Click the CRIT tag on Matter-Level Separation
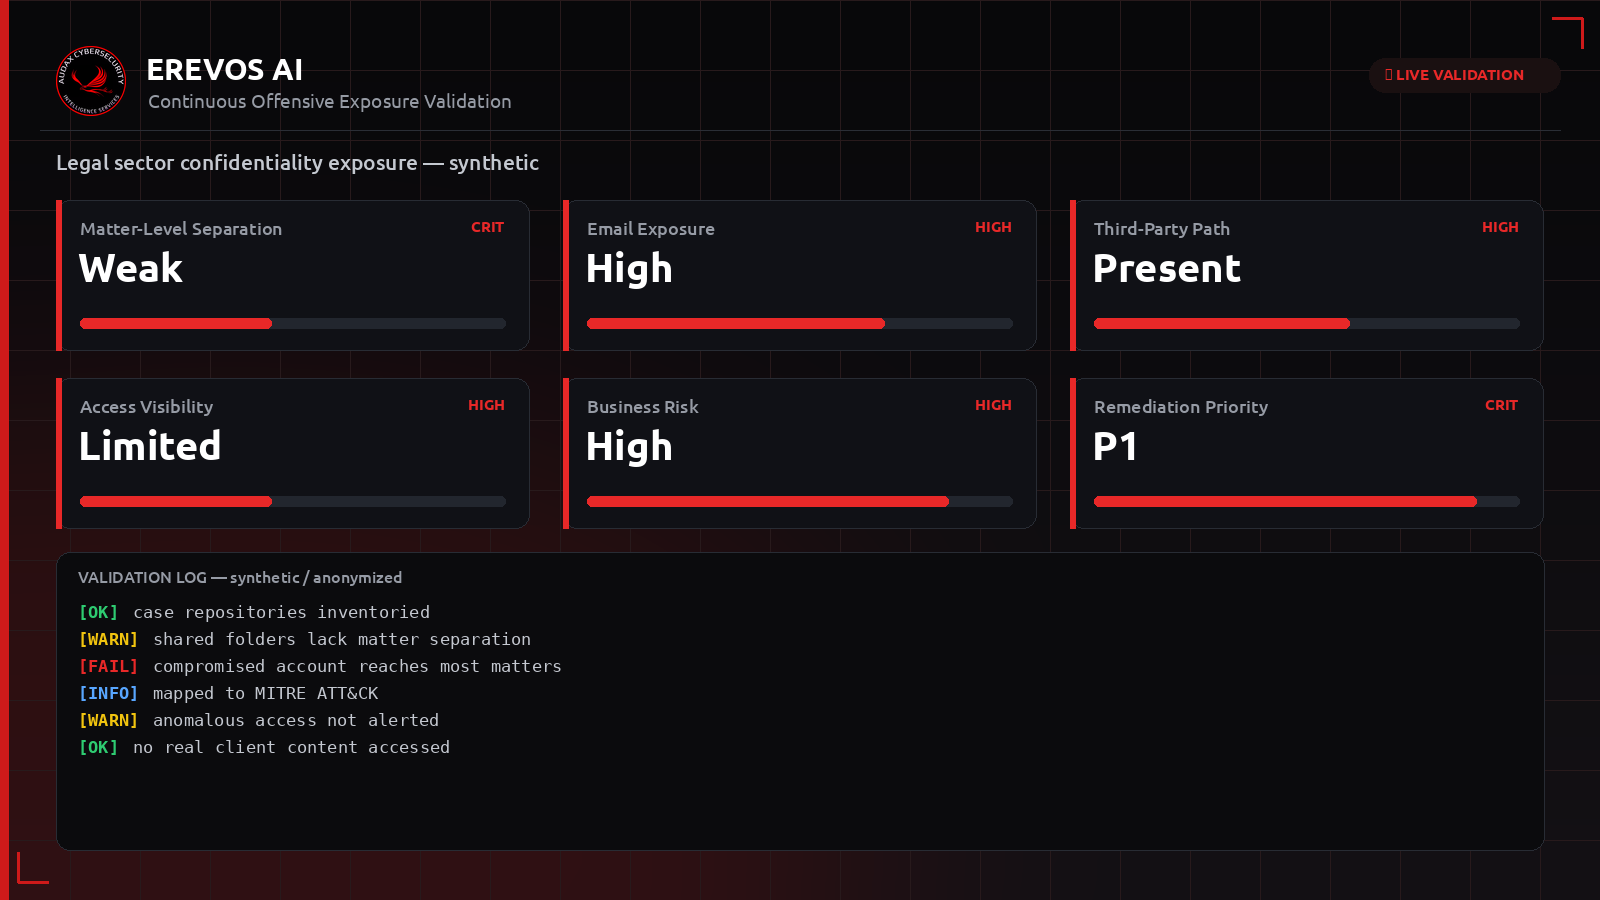 (x=487, y=227)
